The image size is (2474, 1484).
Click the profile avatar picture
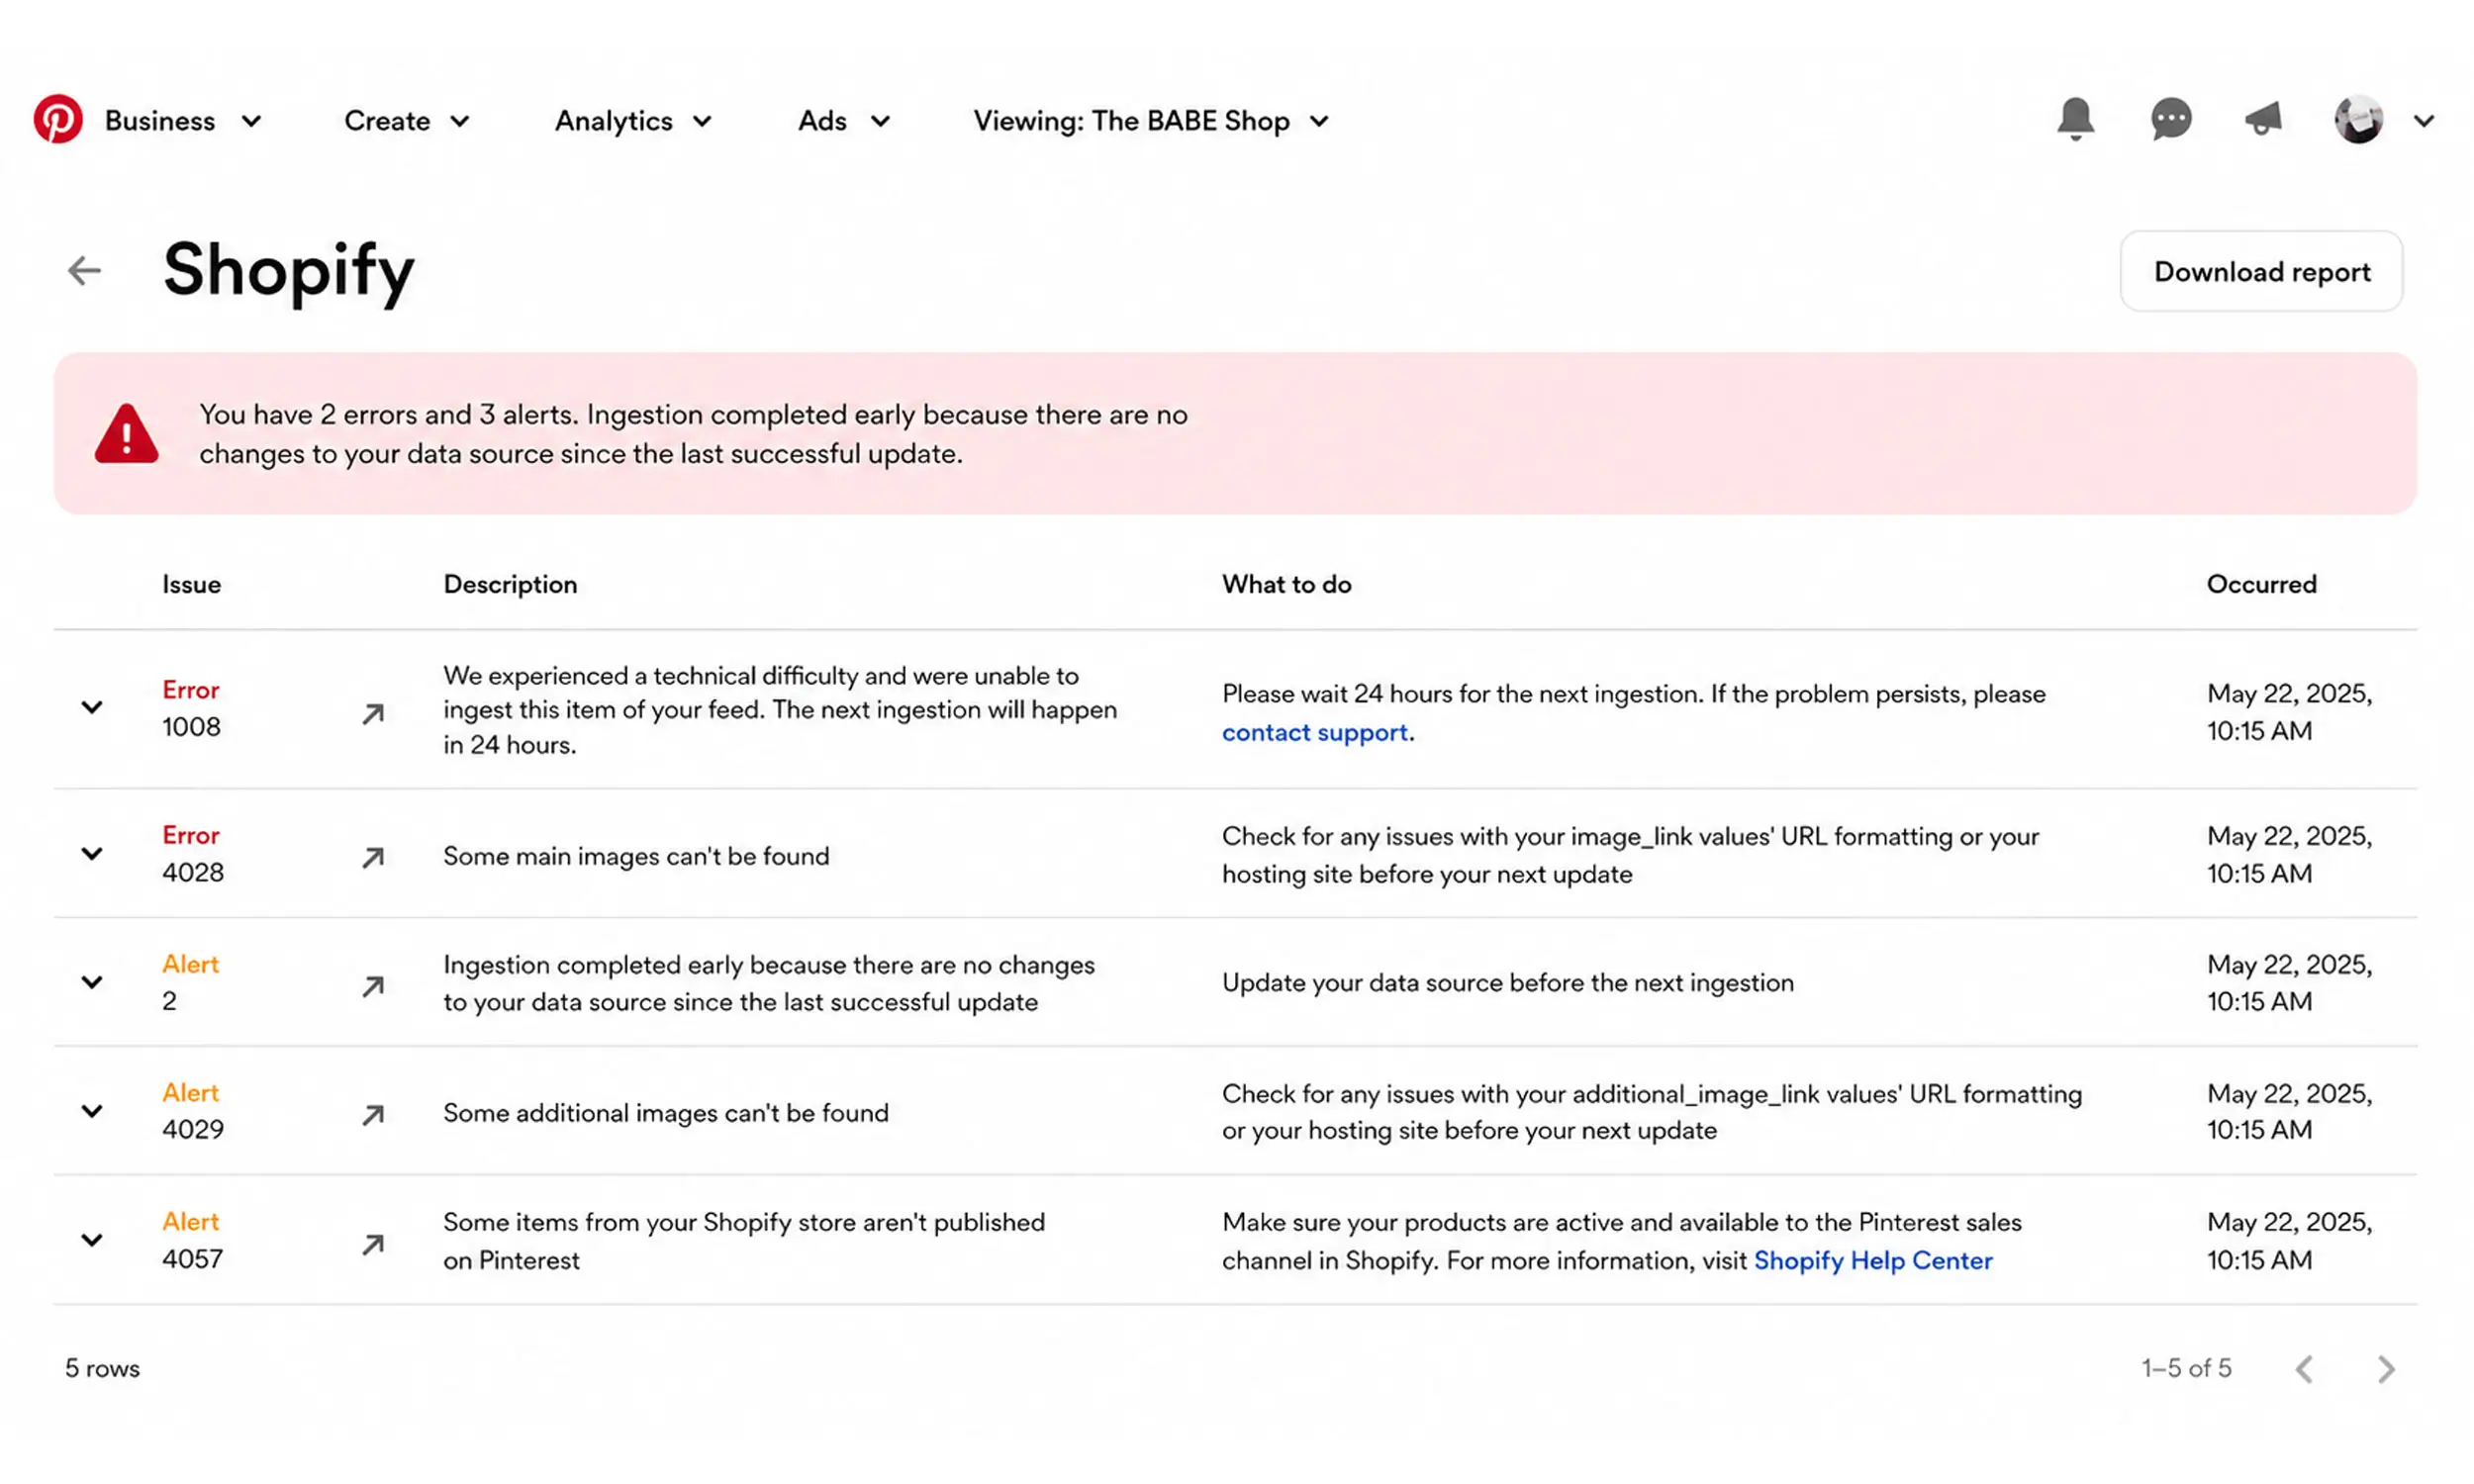click(x=2358, y=120)
